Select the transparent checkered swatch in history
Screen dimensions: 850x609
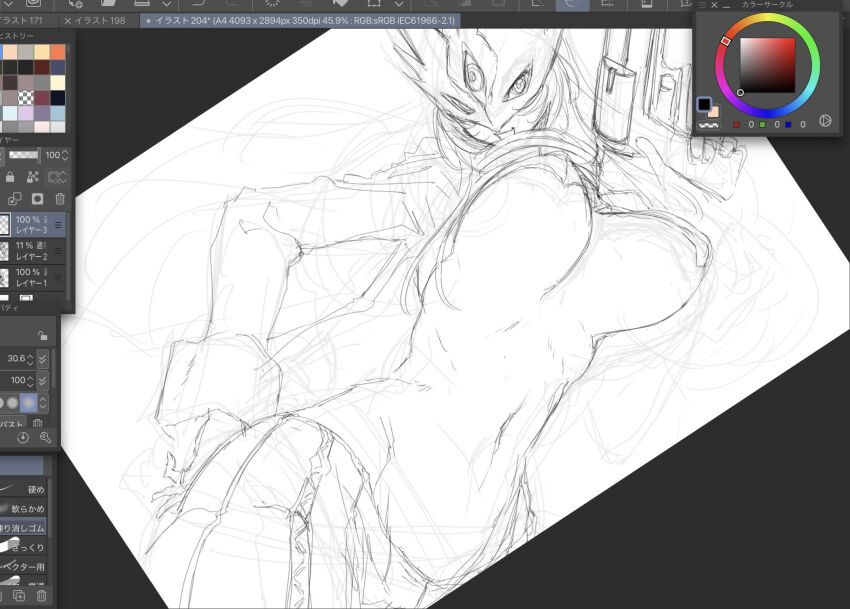(25, 98)
